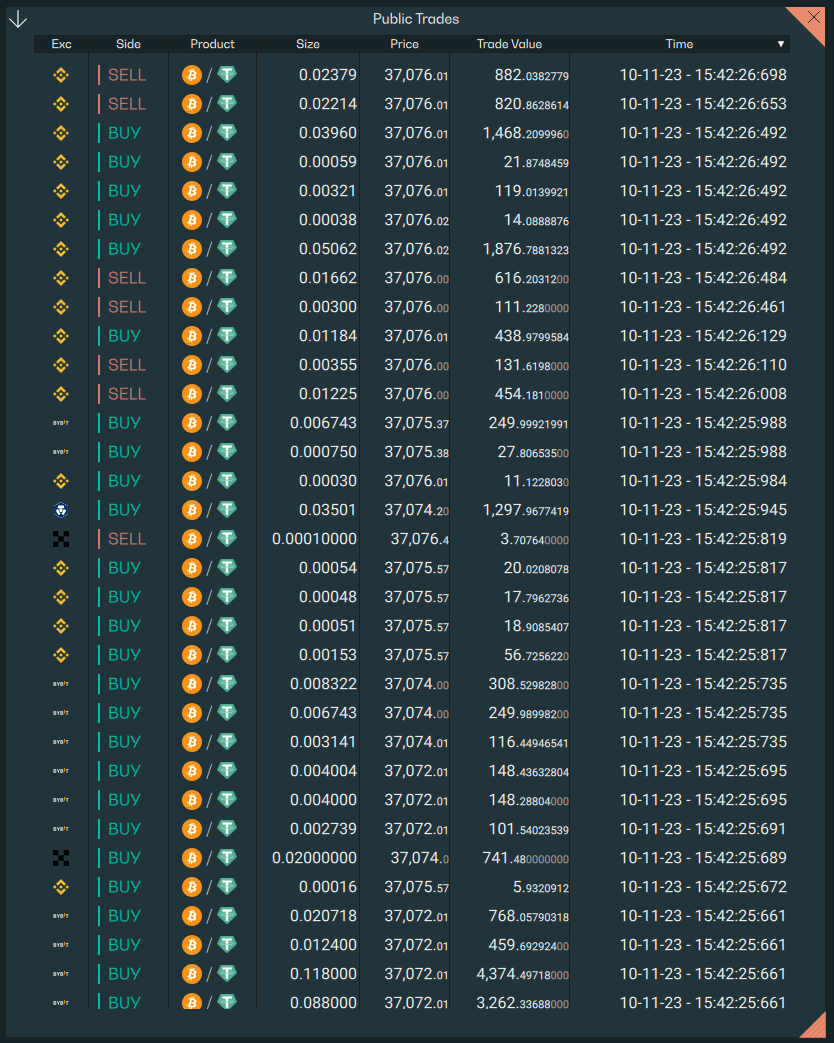This screenshot has width=834, height=1043.
Task: Click Tether icon in row with size 0.012400
Action: coord(227,945)
